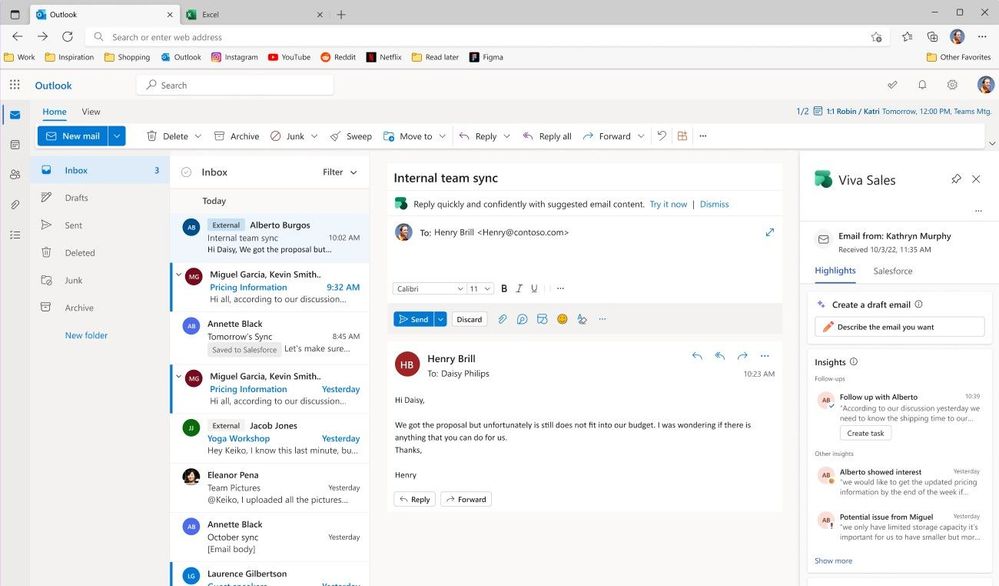Viewport: 999px width, 586px height.
Task: Discard the reply draft
Action: pos(469,319)
